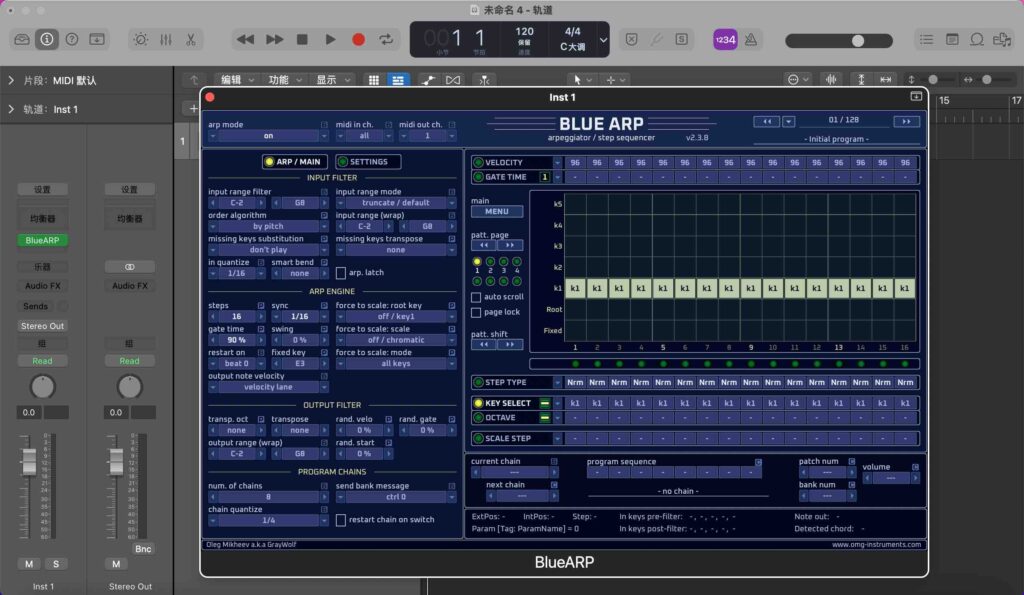Enable restart chain on switch checkbox
1024x595 pixels.
point(341,520)
